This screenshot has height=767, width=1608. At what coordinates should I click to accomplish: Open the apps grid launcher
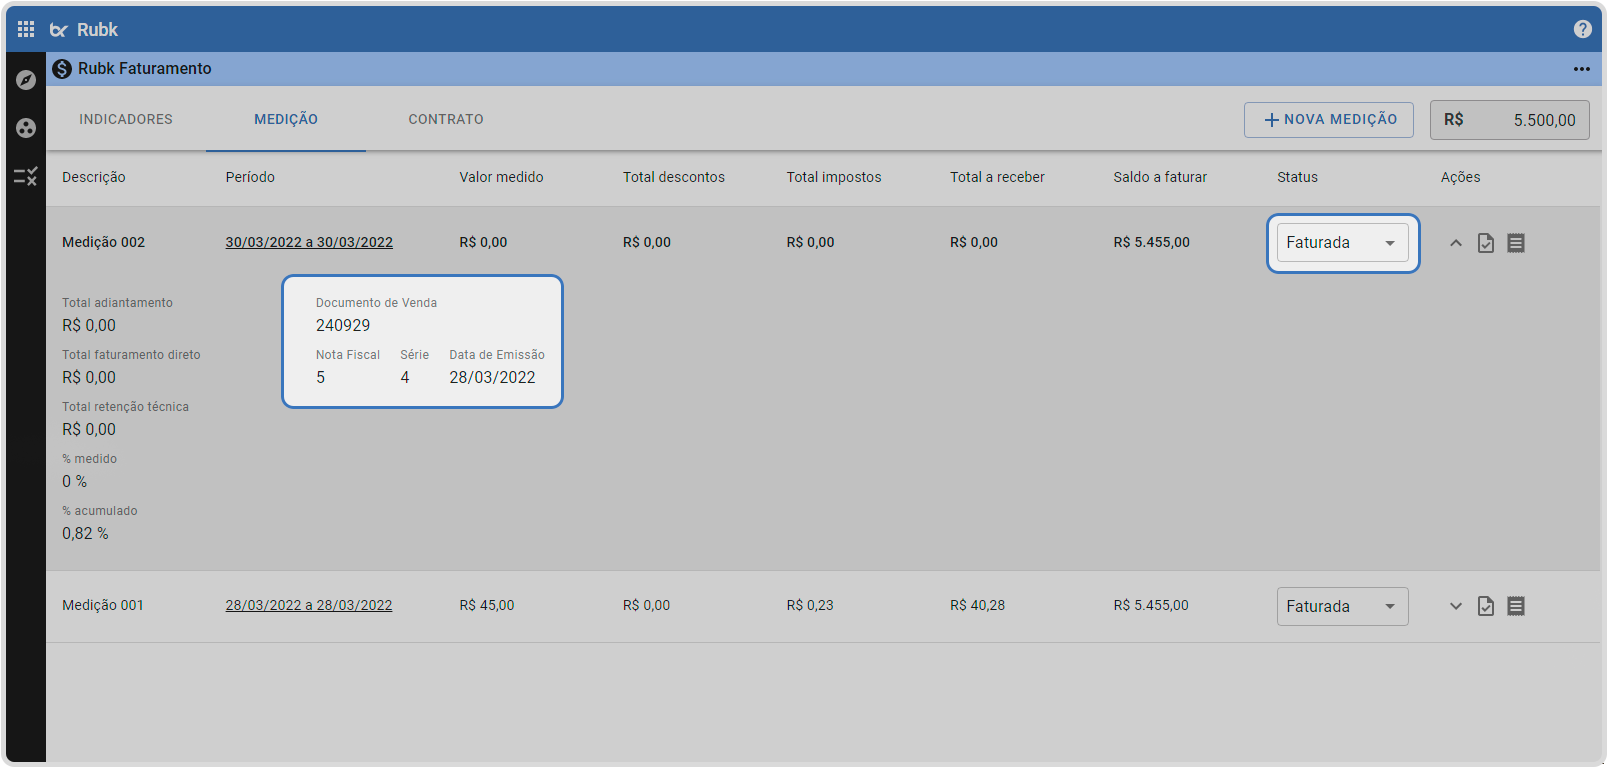pyautogui.click(x=26, y=29)
